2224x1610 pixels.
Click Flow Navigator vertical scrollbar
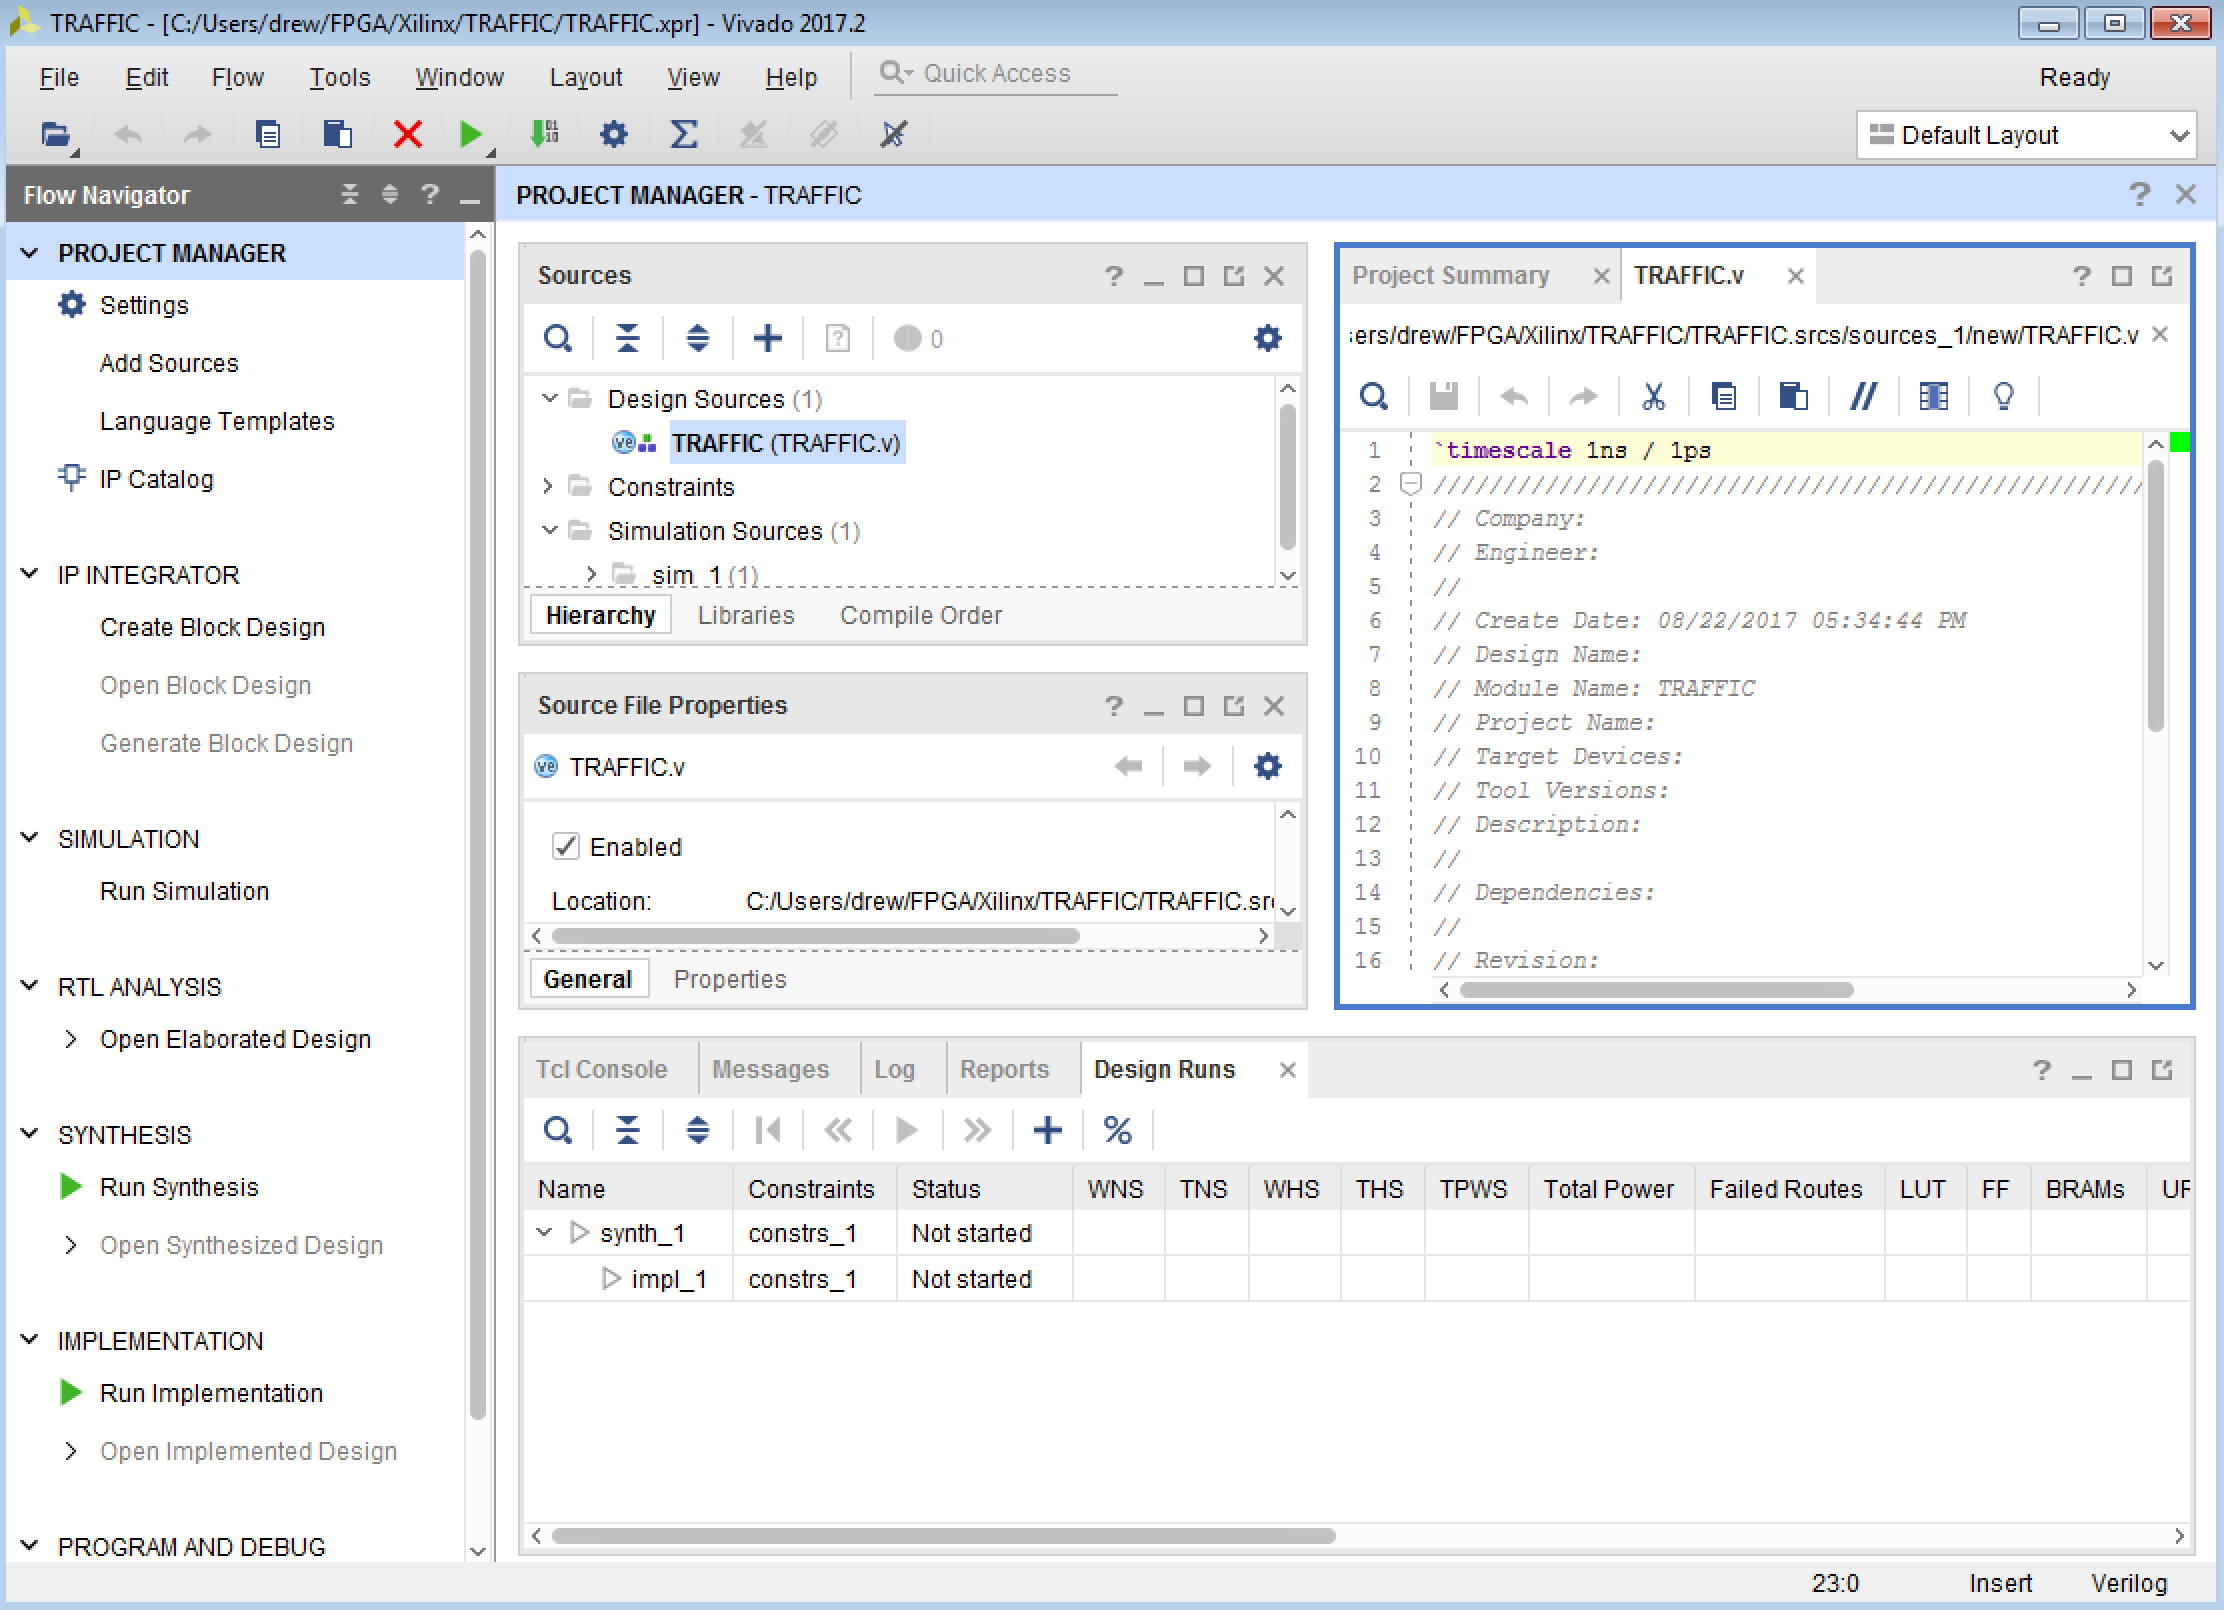pyautogui.click(x=477, y=835)
